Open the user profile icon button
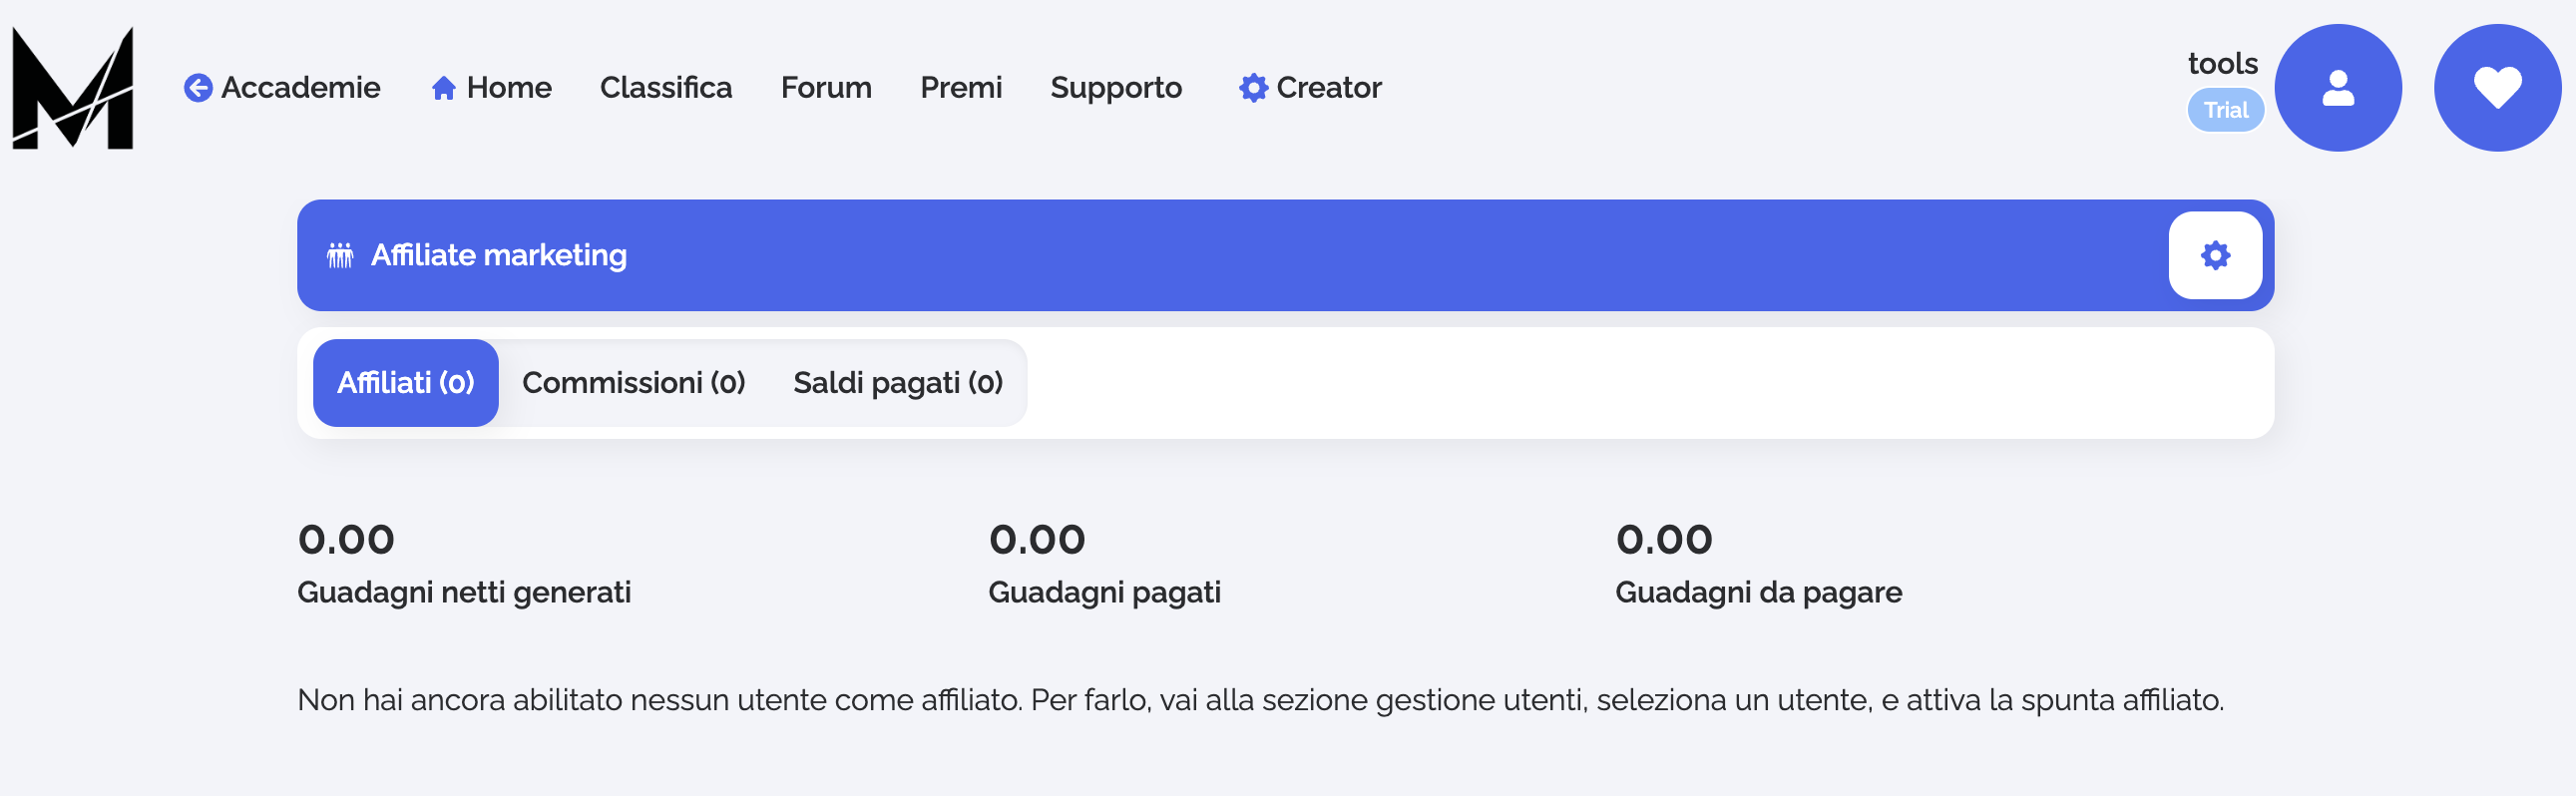2576x796 pixels. 2337,88
